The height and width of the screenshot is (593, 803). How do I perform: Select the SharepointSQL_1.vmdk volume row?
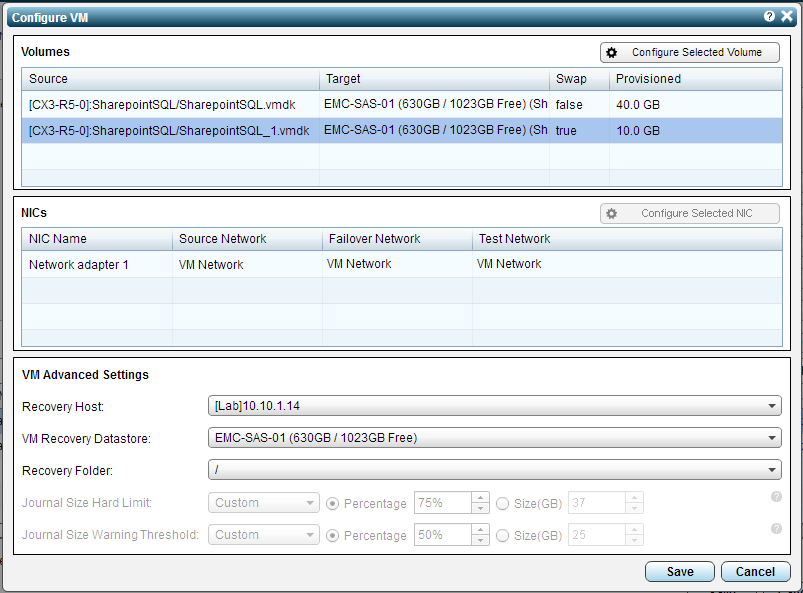(170, 131)
